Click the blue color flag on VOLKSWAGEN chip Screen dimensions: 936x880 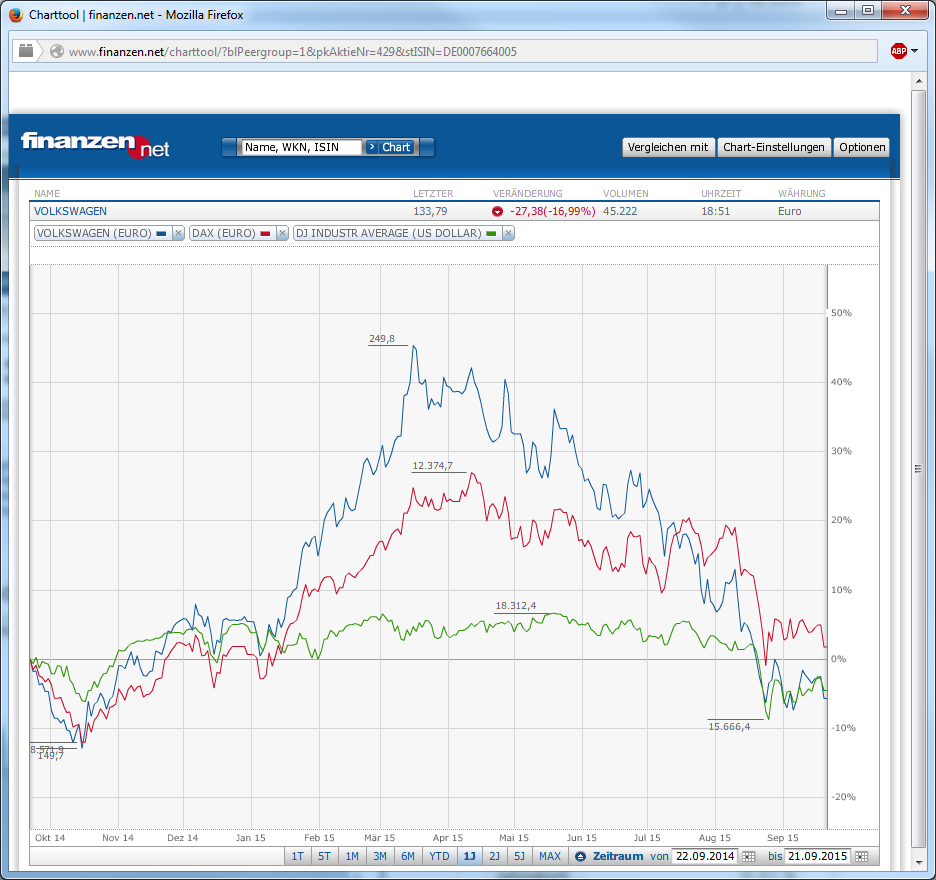point(159,233)
